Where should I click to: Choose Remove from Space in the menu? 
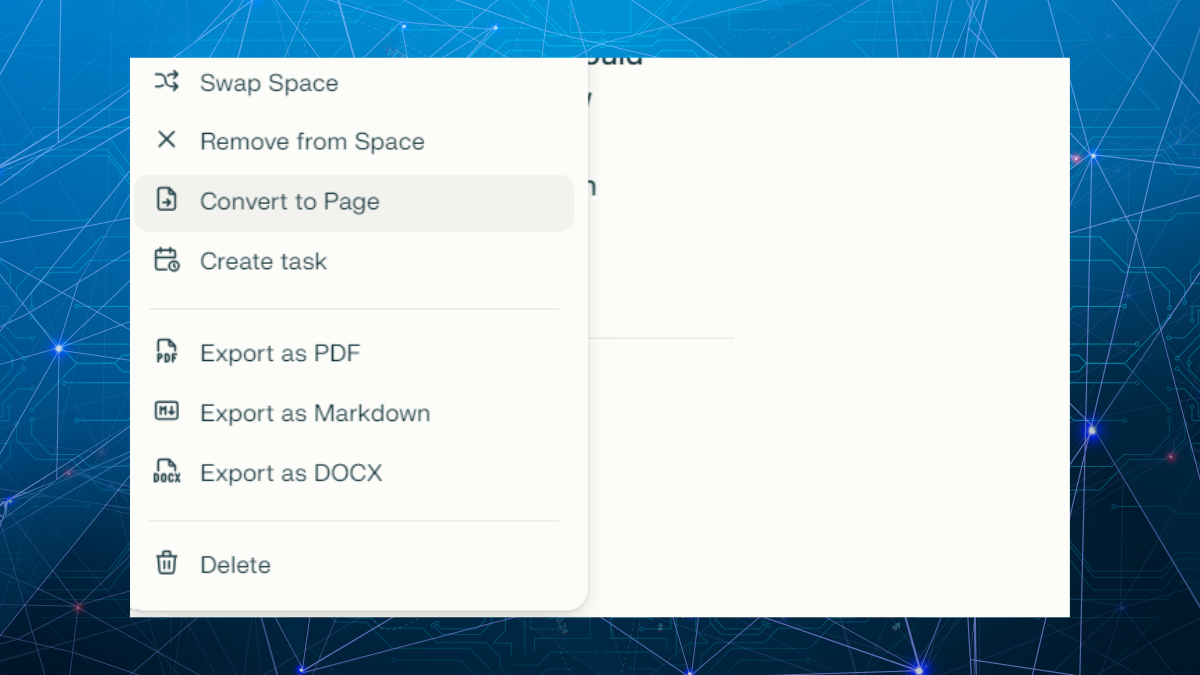coord(312,142)
